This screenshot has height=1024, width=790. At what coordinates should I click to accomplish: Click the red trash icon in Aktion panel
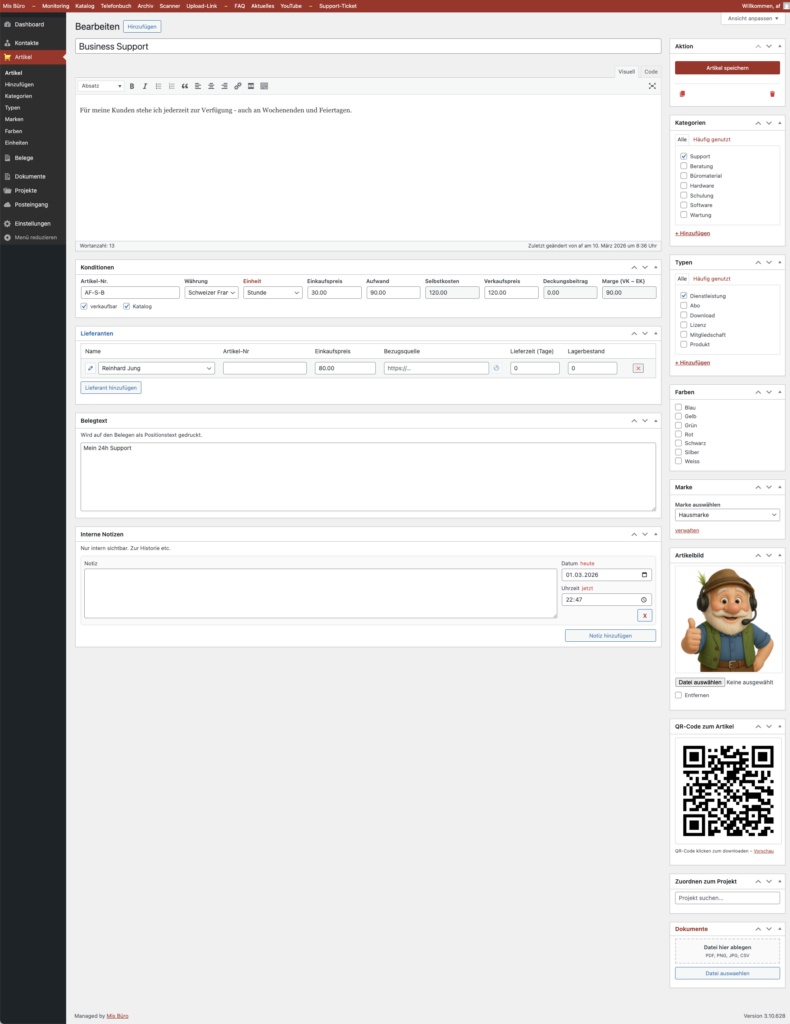(772, 94)
